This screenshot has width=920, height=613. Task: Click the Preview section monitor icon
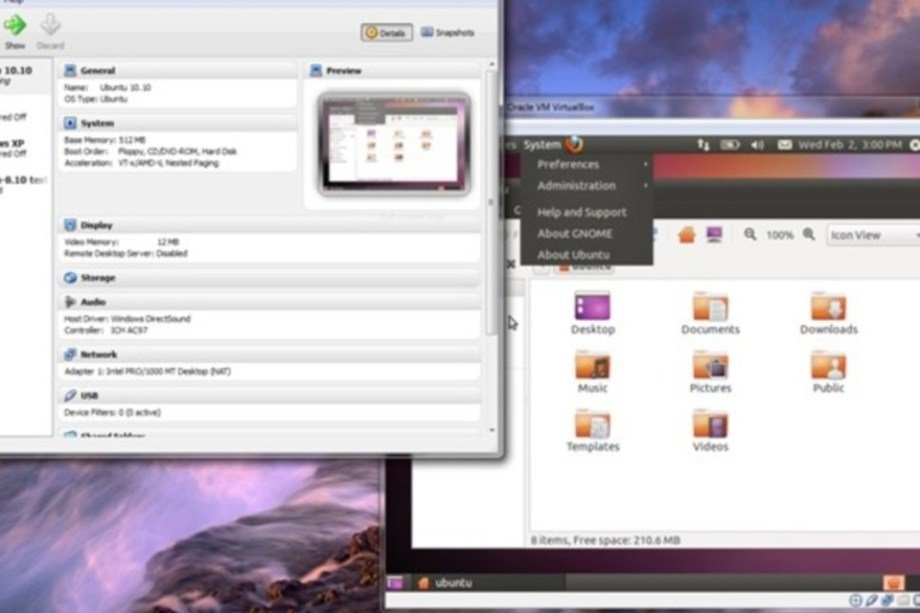coord(316,71)
